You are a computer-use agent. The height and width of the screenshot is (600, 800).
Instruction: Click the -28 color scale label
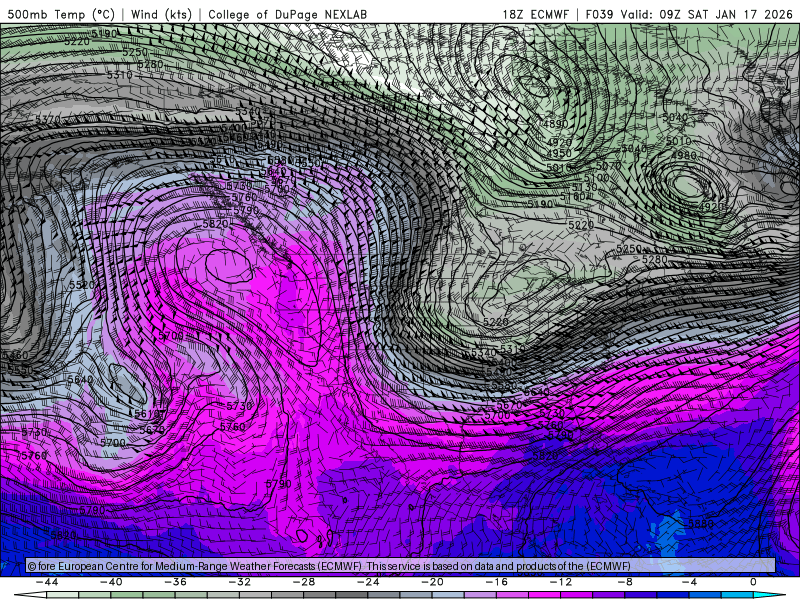[x=304, y=582]
